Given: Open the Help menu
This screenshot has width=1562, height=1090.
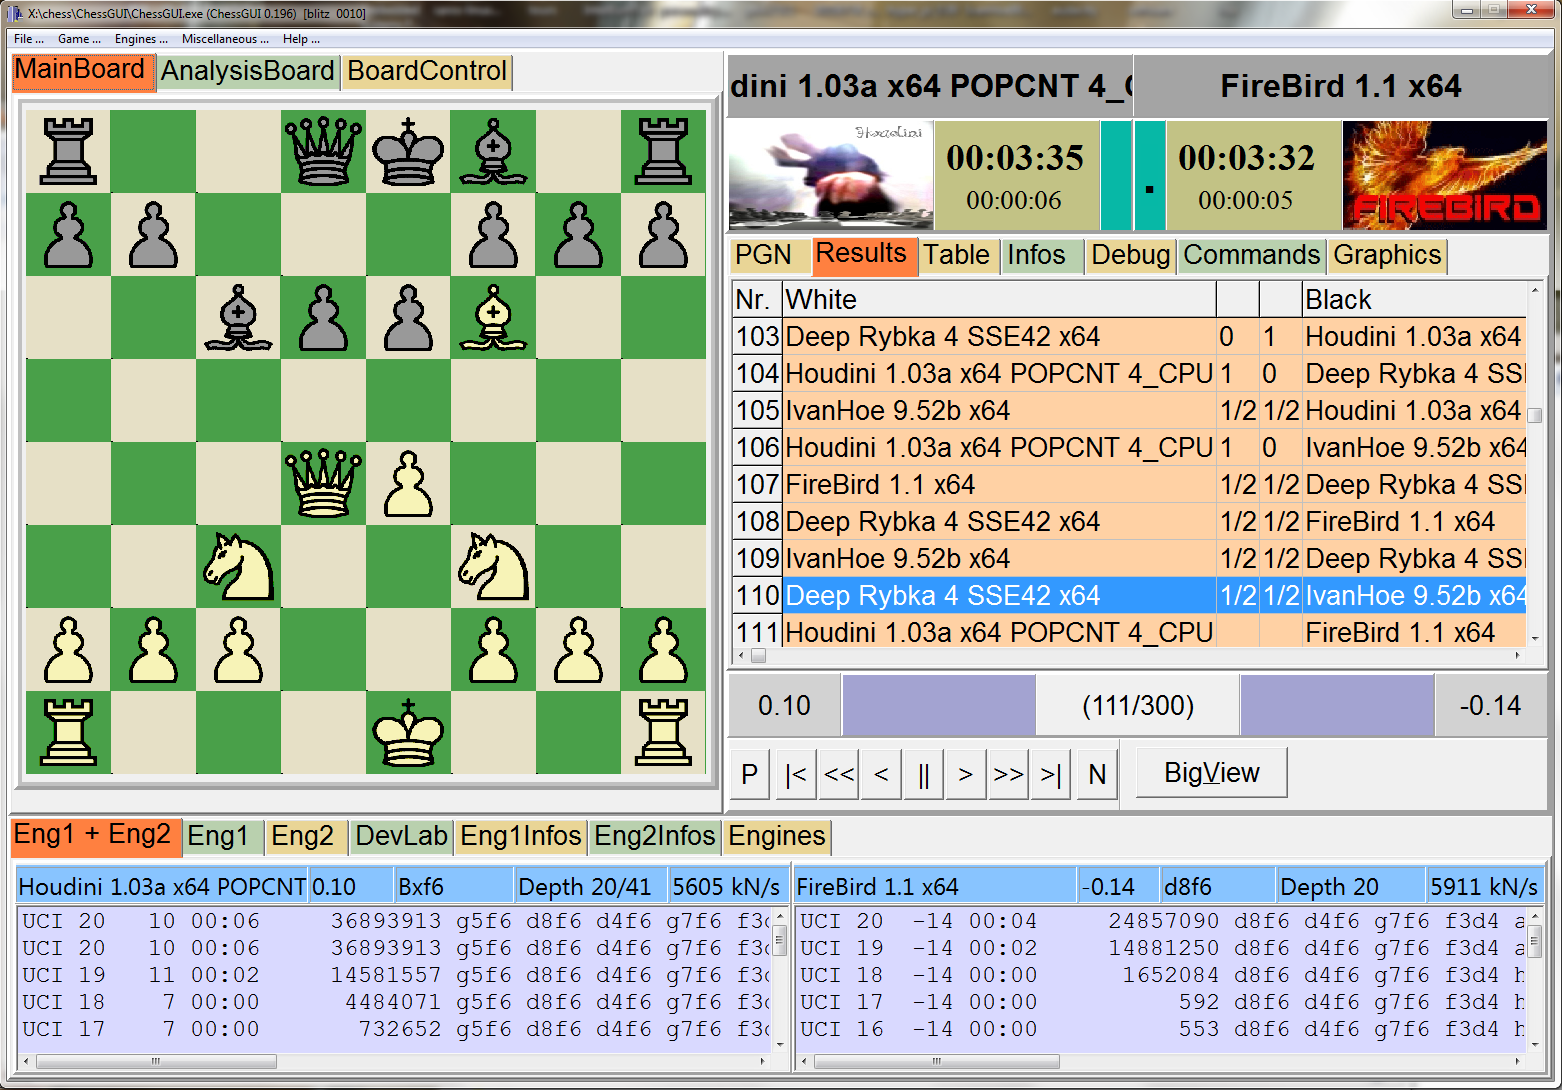Looking at the screenshot, I should click(301, 39).
